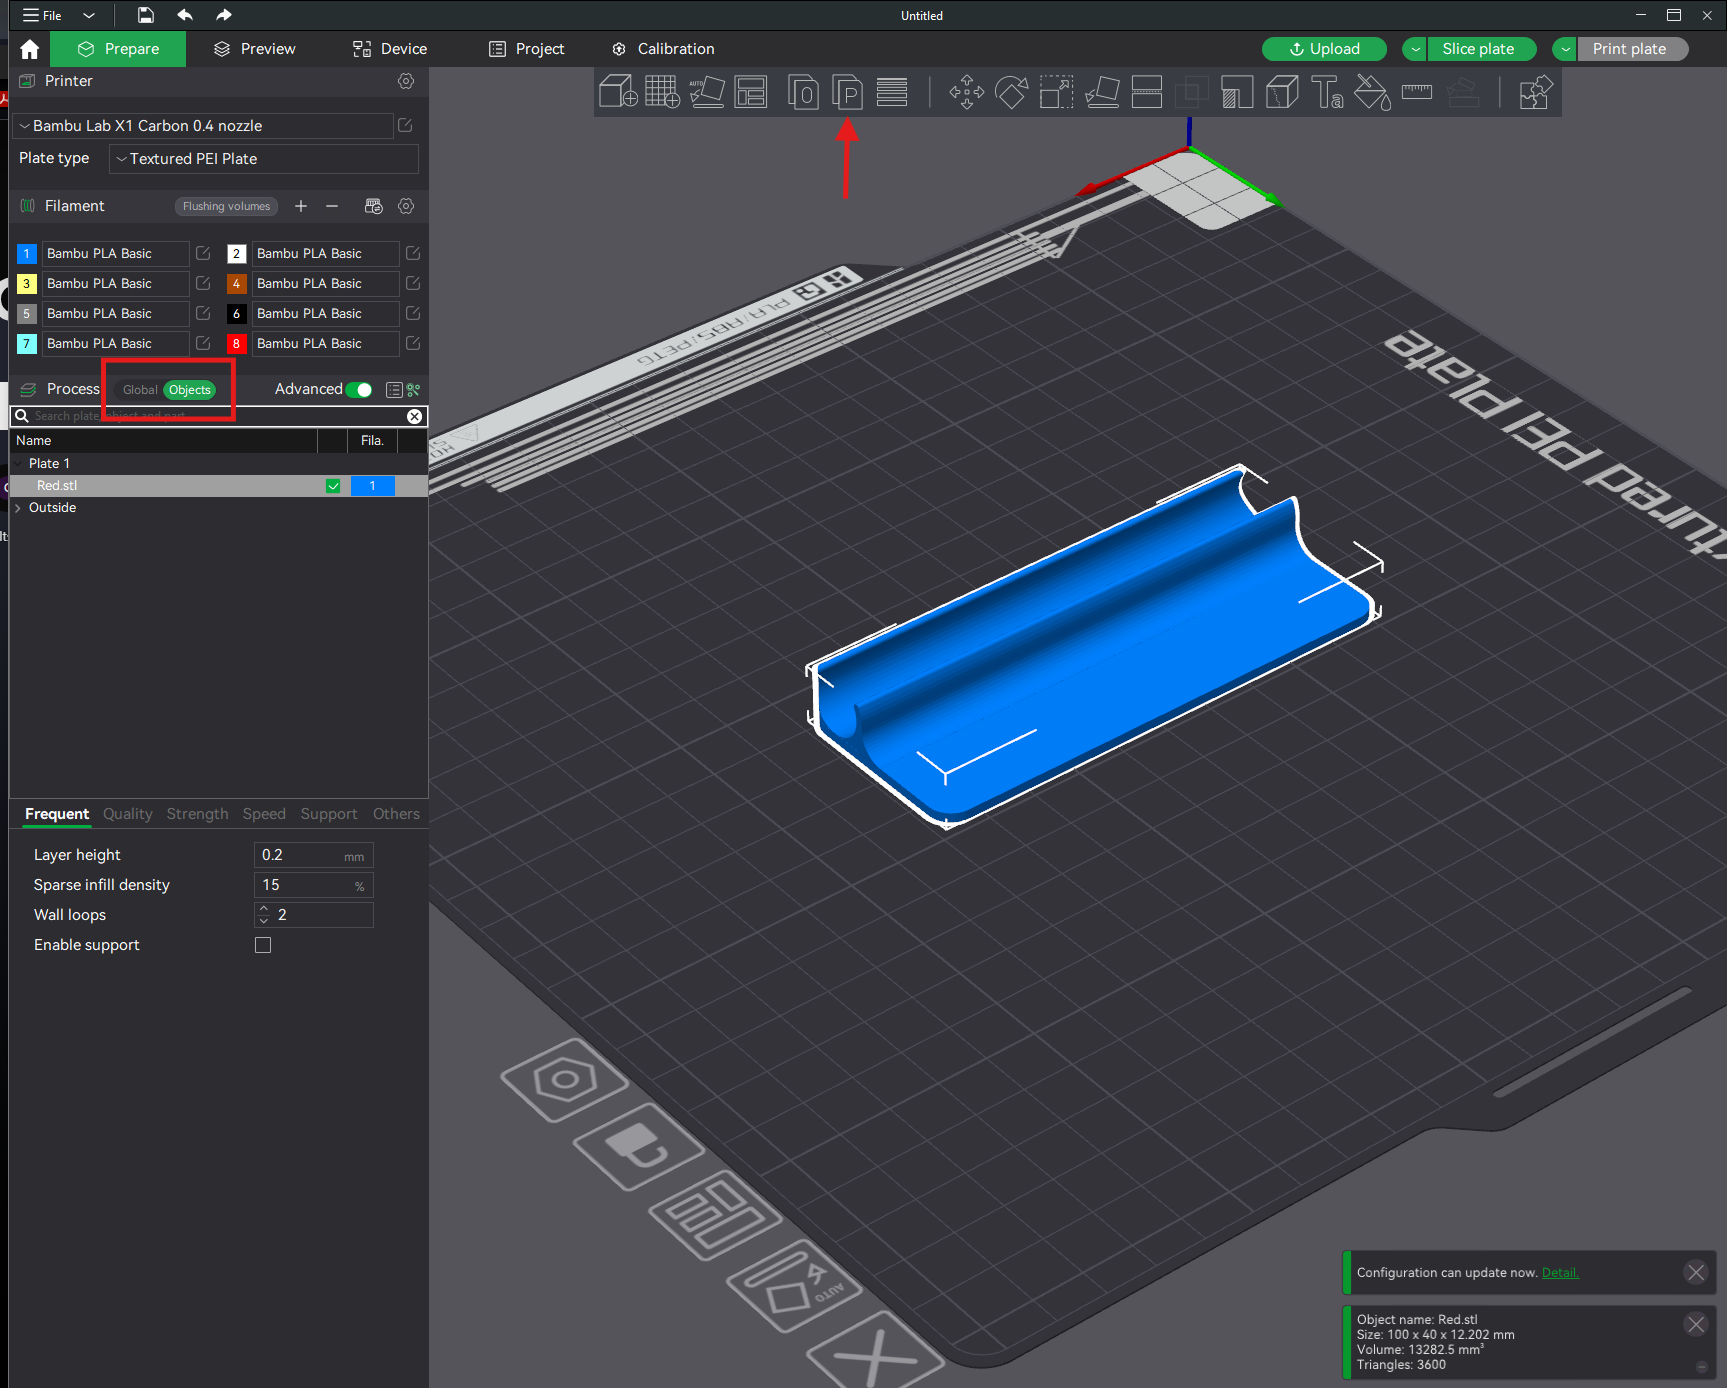Switch to the Preview tab
1727x1388 pixels.
coord(255,49)
